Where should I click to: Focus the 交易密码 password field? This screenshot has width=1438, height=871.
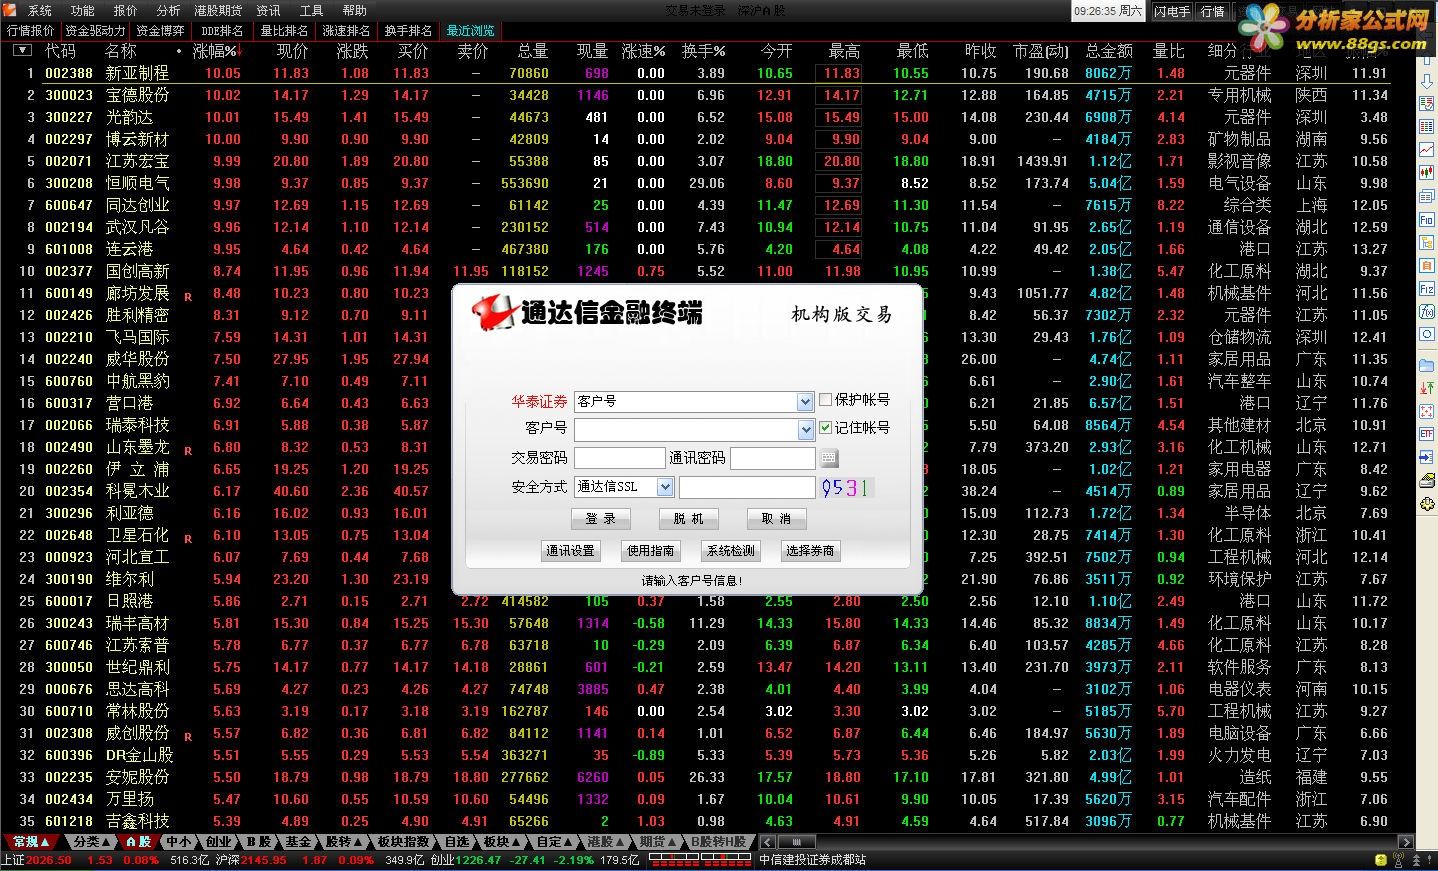619,459
